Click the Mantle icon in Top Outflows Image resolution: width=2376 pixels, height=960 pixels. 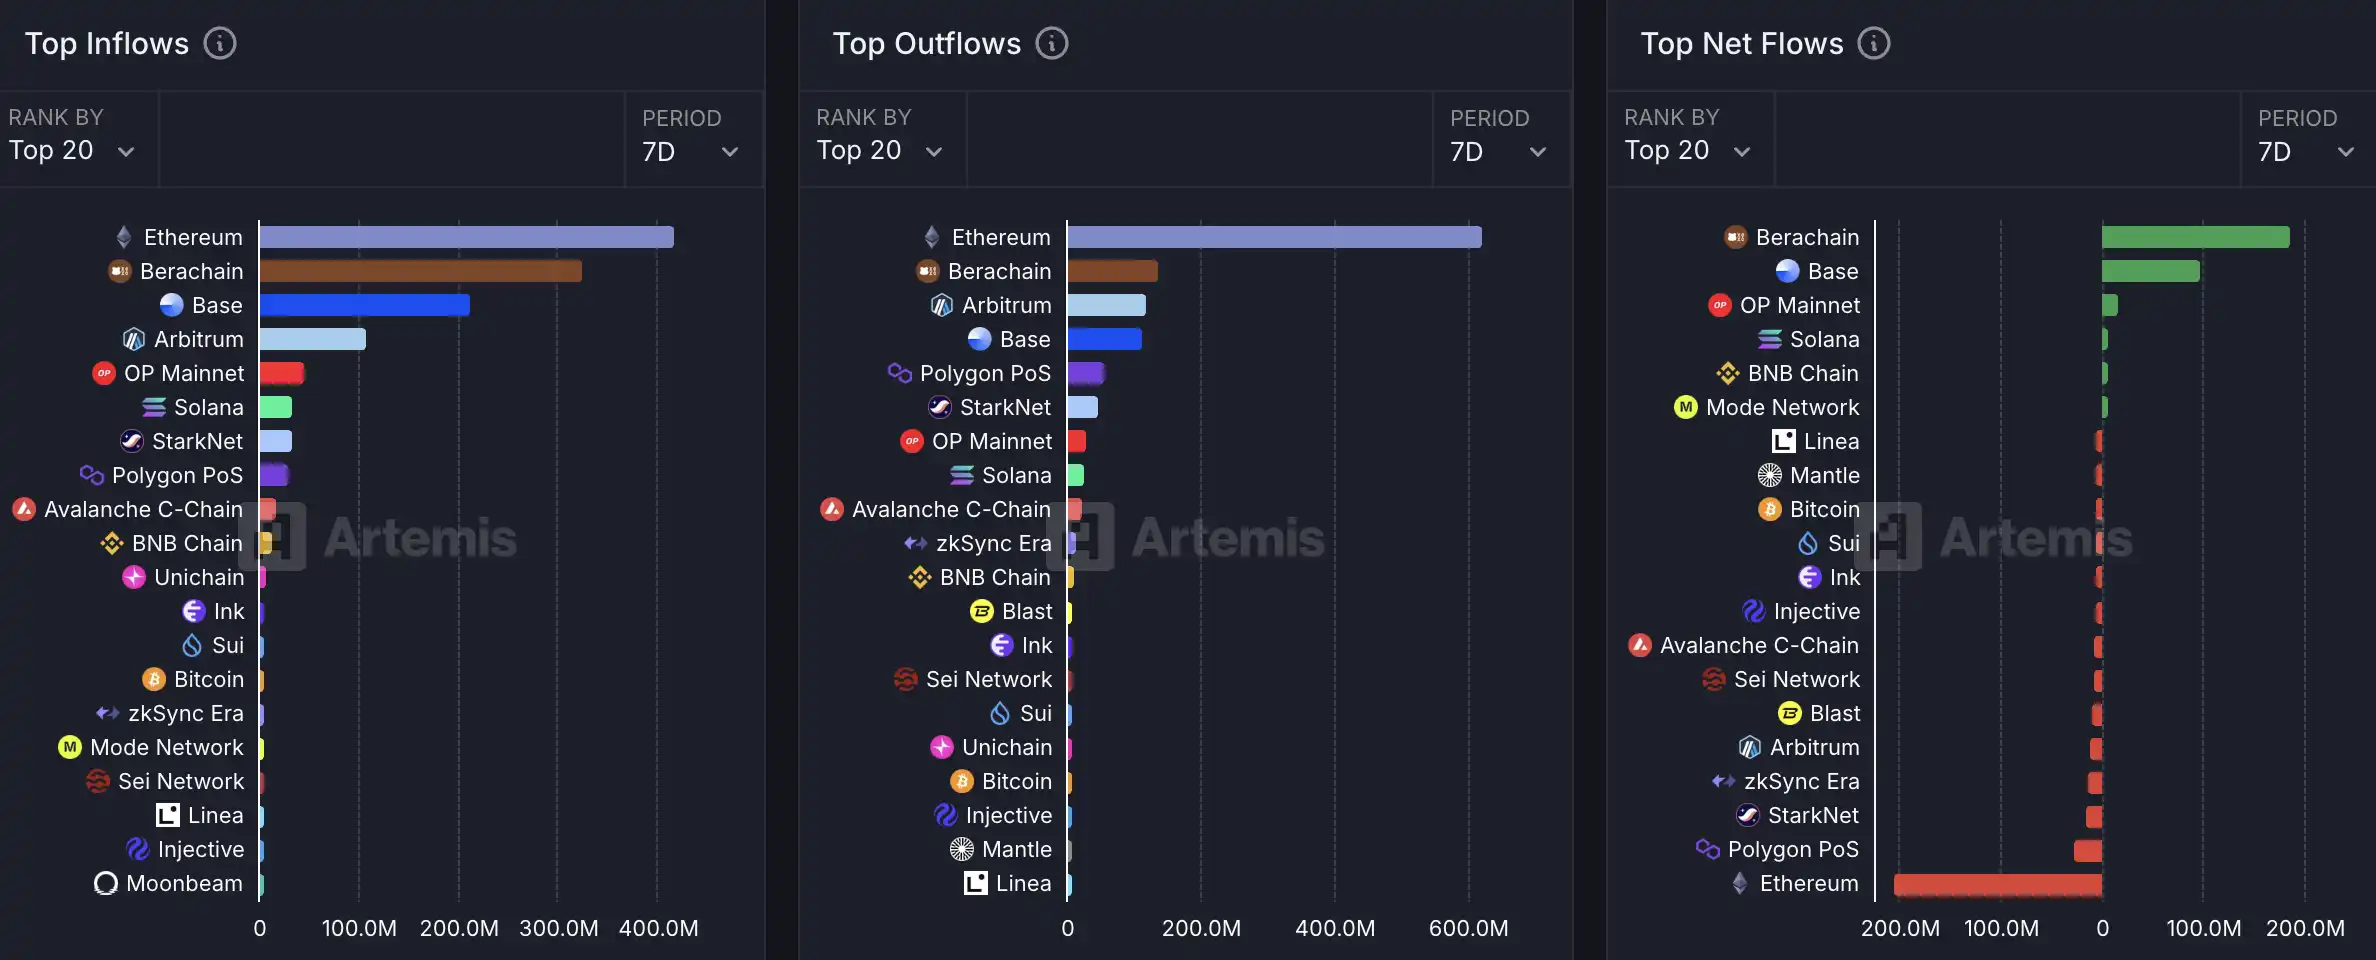click(962, 849)
